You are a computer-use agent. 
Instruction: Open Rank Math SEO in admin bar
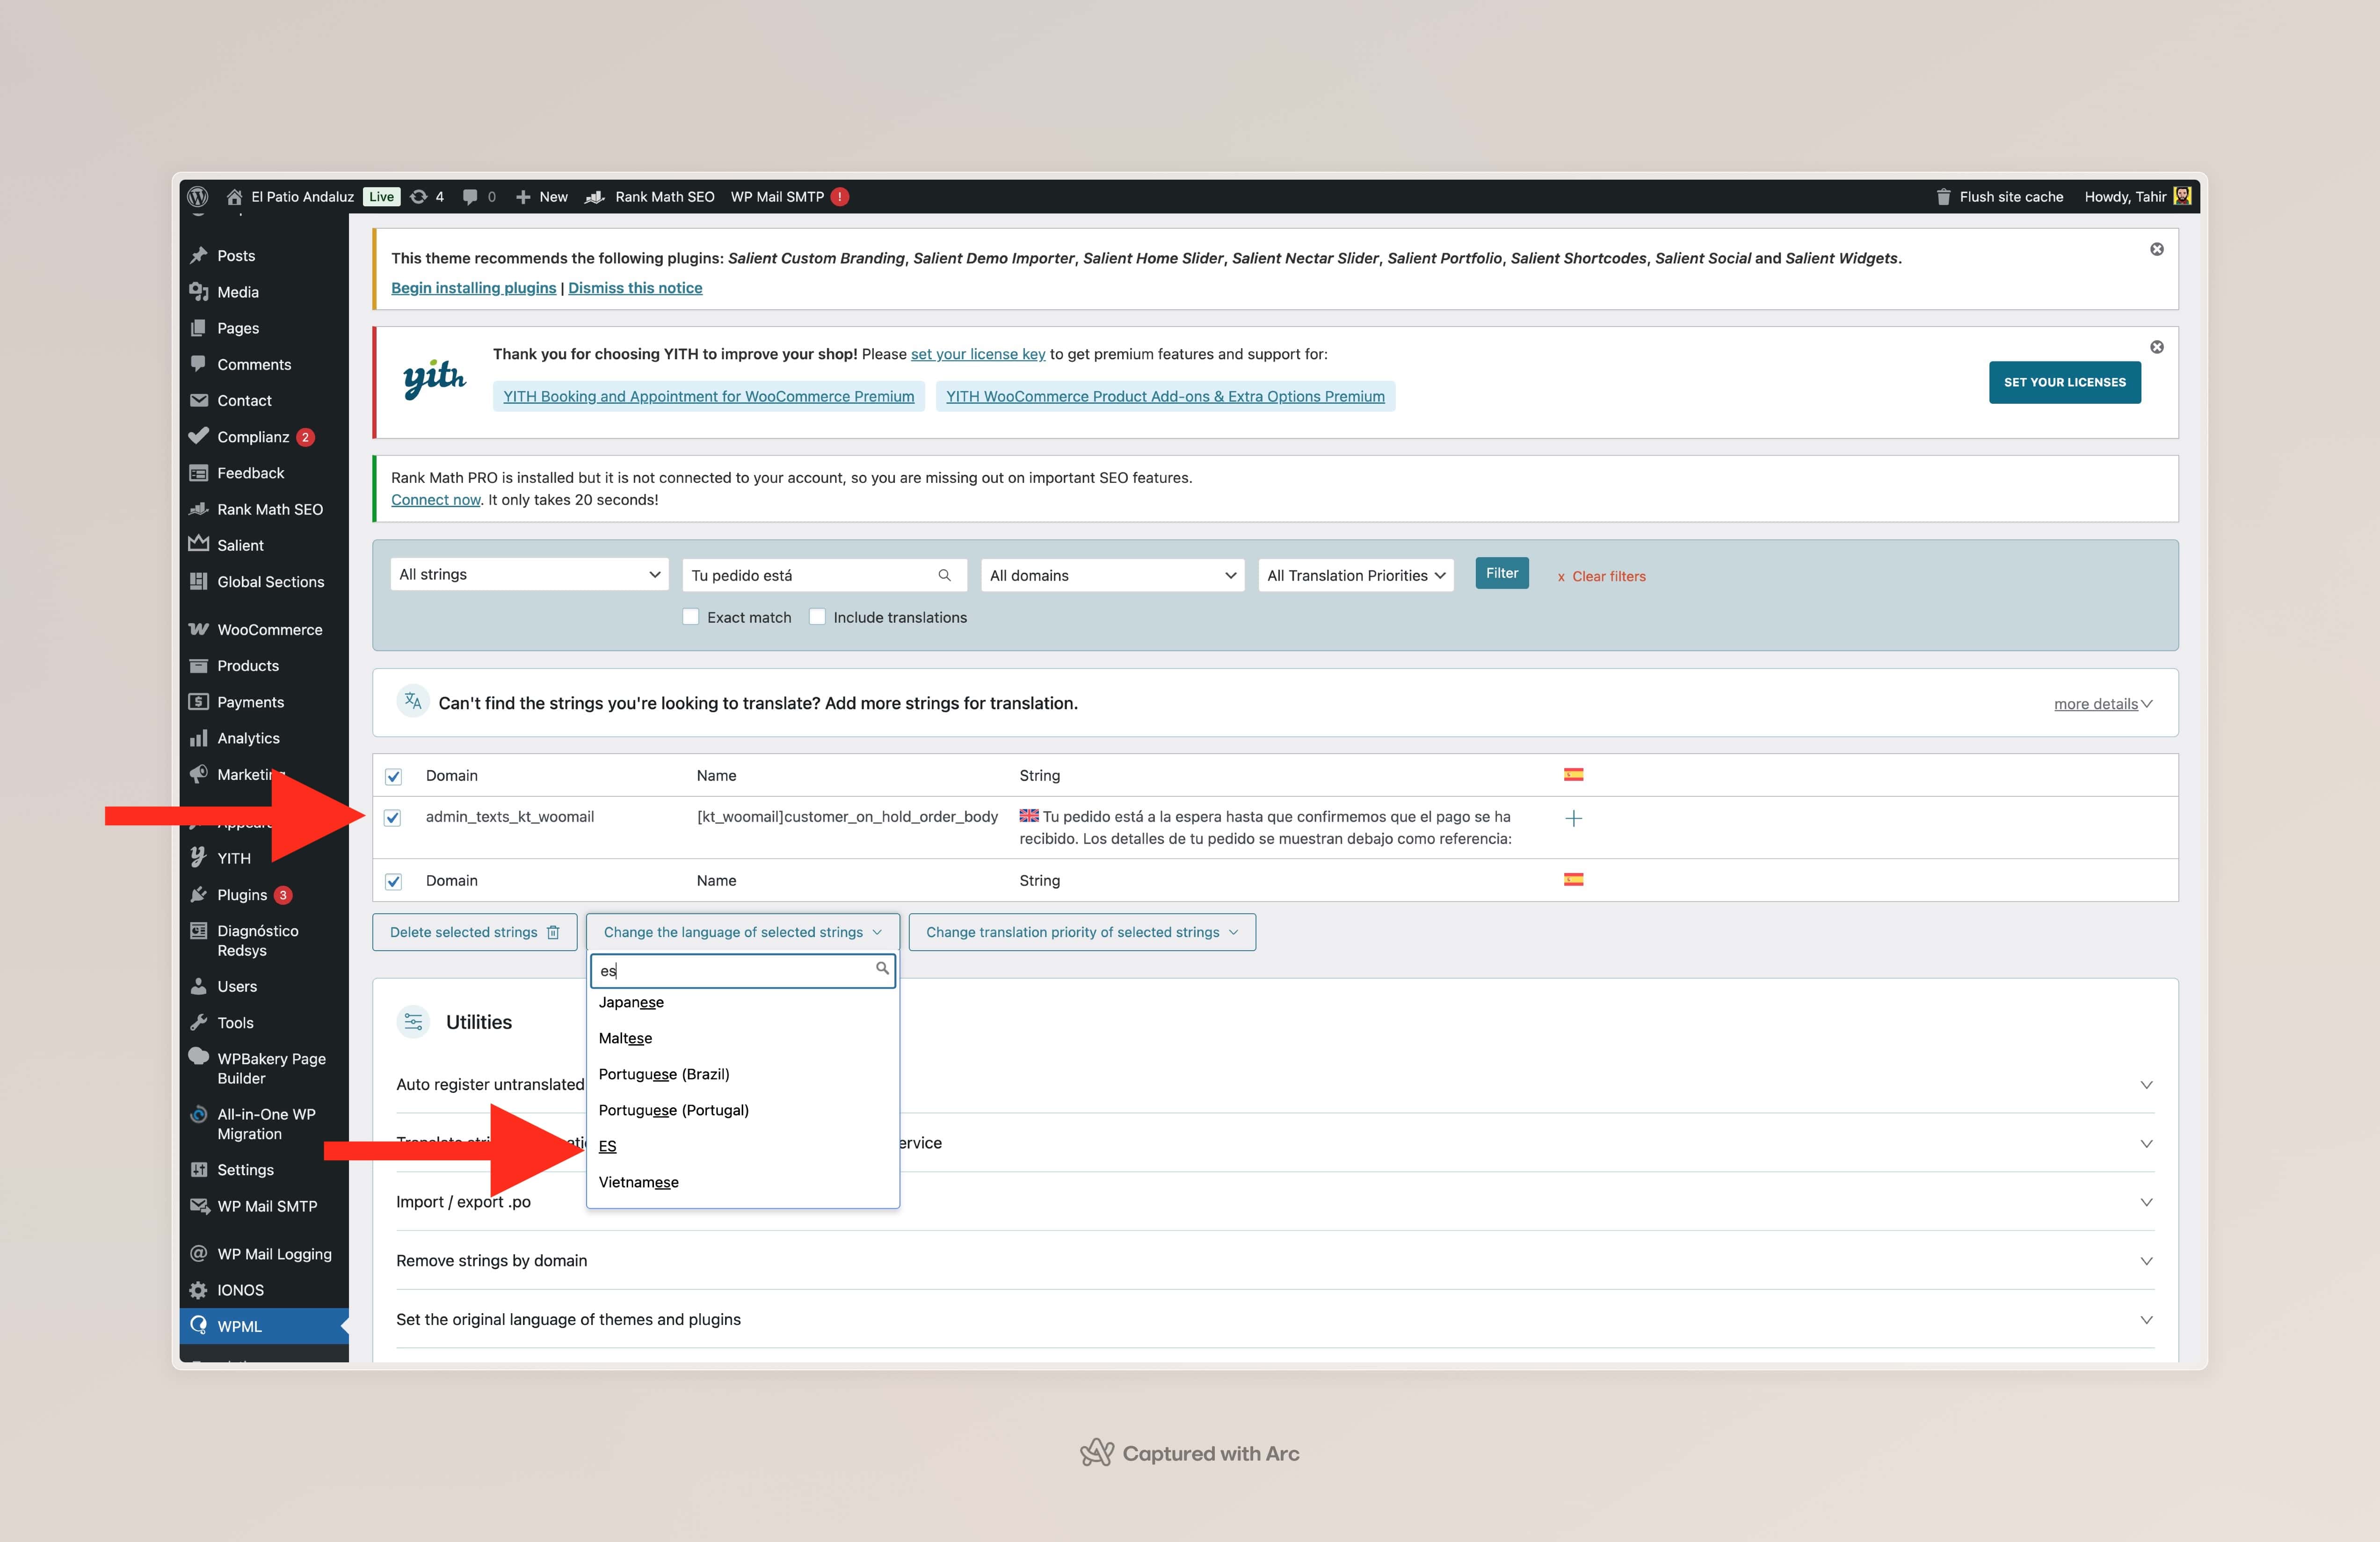[650, 197]
